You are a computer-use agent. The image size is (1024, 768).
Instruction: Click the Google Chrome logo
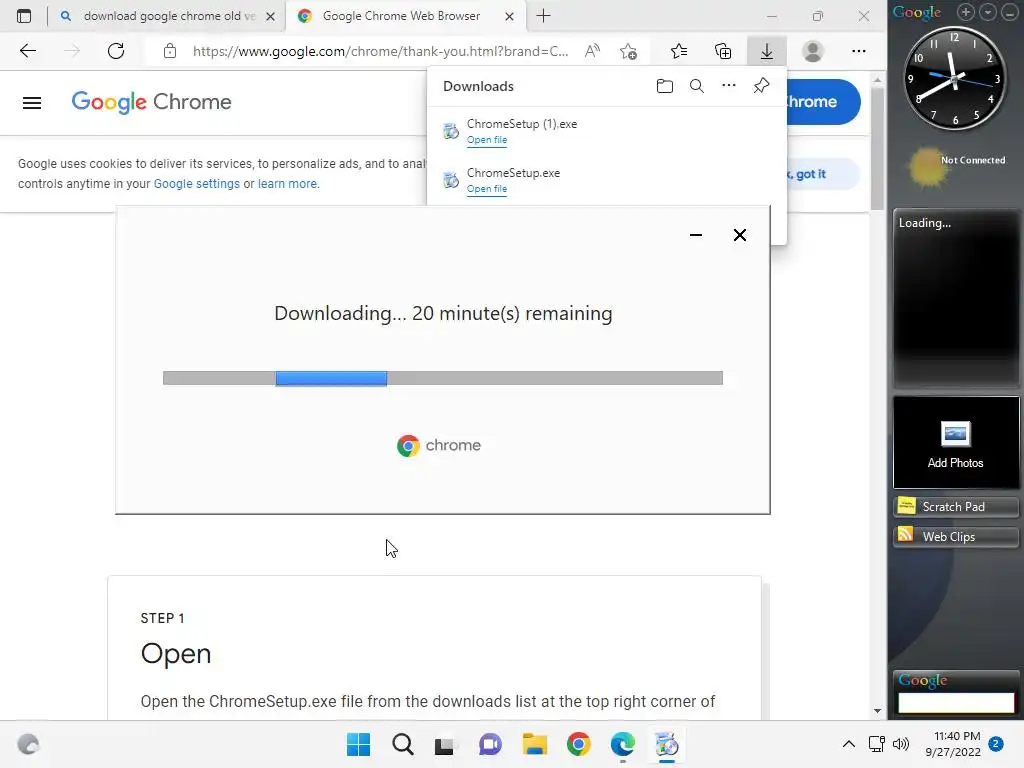coord(152,103)
